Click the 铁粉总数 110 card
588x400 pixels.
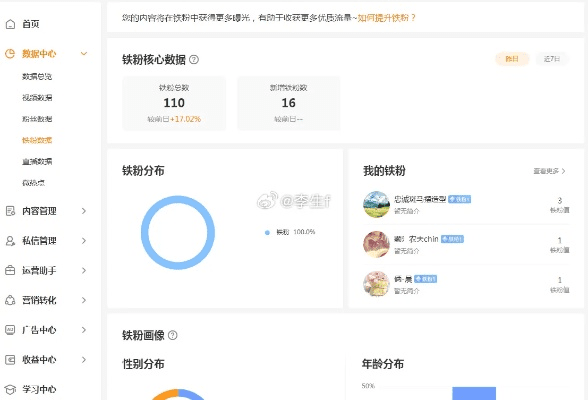(x=174, y=103)
